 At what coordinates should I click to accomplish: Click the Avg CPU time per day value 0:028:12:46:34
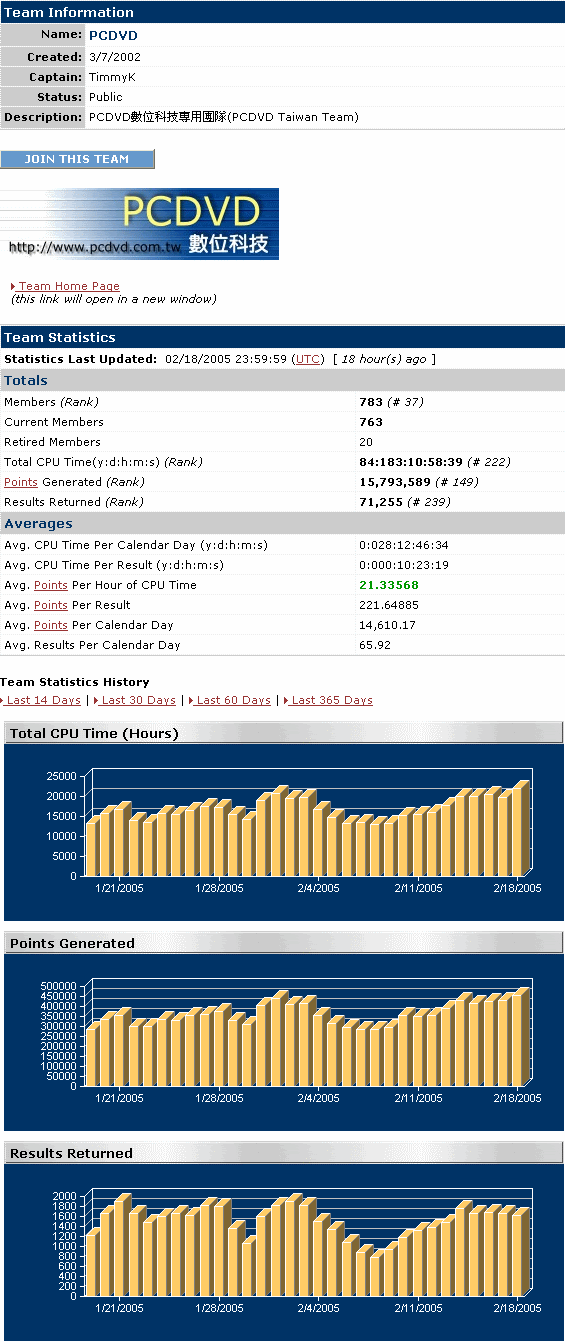tap(404, 545)
